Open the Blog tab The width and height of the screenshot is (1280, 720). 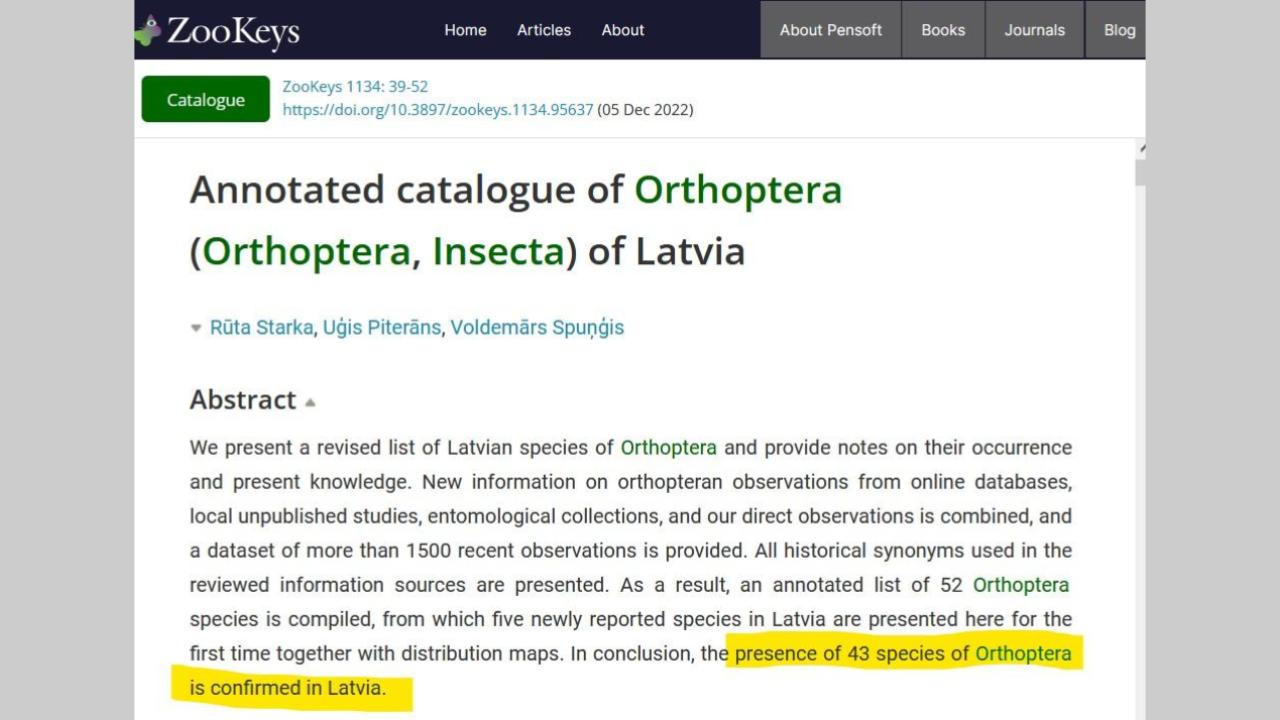[1119, 30]
